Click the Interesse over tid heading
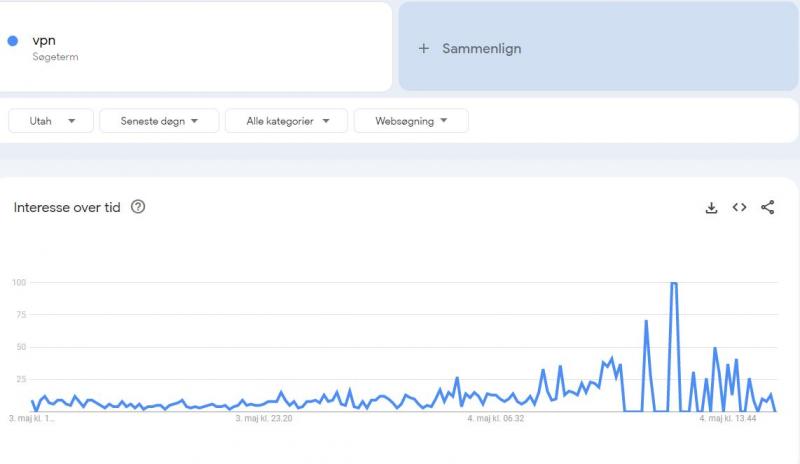The height and width of the screenshot is (464, 800). (67, 207)
